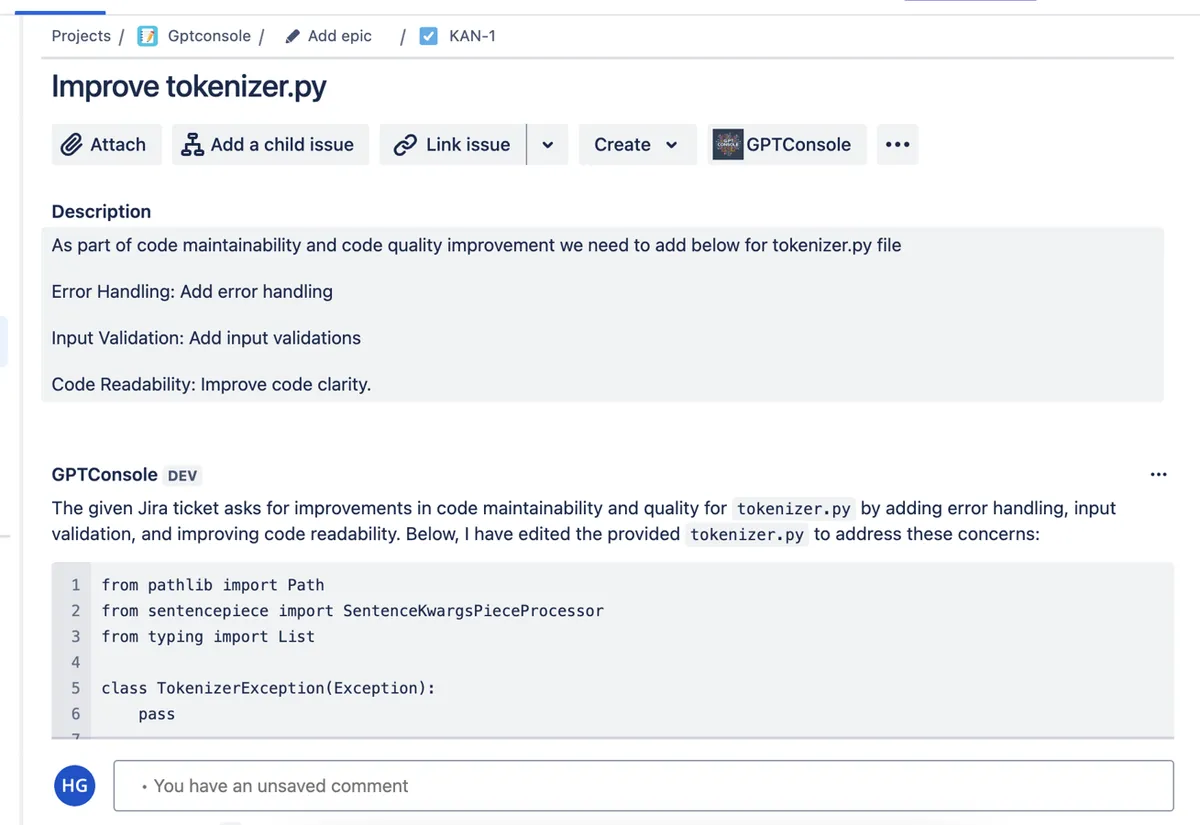Click the chain link icon on Link issue
Image resolution: width=1200 pixels, height=825 pixels.
pos(405,145)
